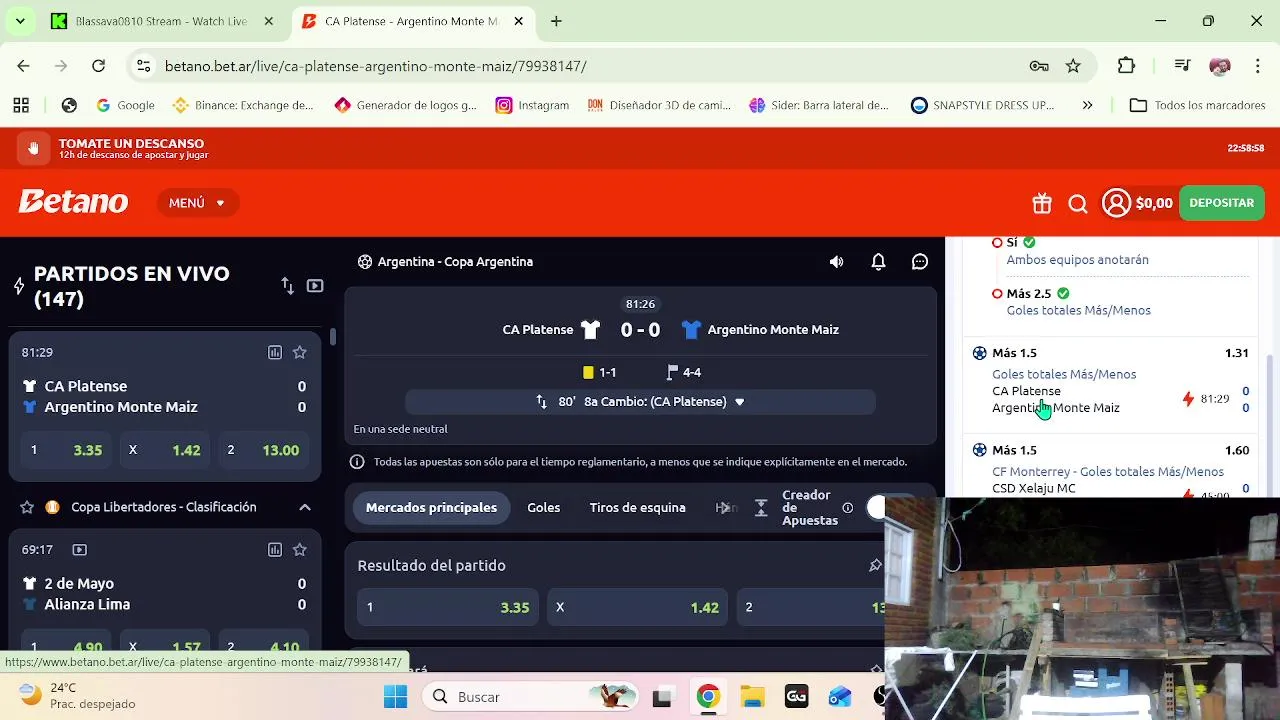Bookmark this page with star icon
The image size is (1280, 720).
[x=1073, y=66]
